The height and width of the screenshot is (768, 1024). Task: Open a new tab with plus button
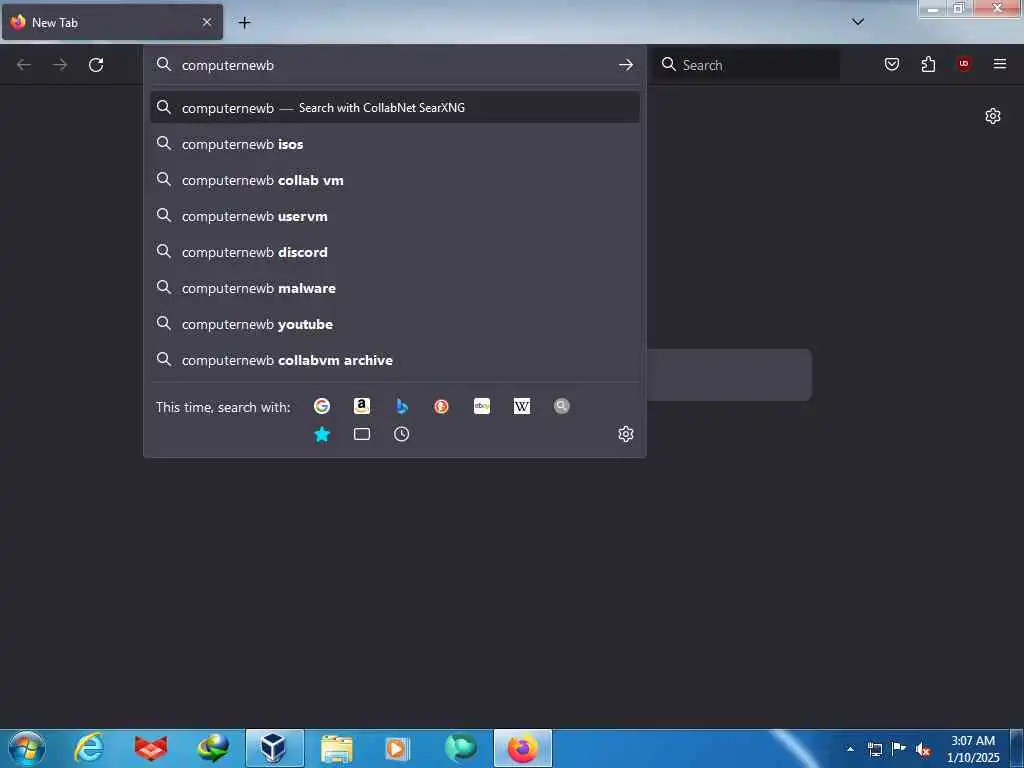pyautogui.click(x=244, y=23)
